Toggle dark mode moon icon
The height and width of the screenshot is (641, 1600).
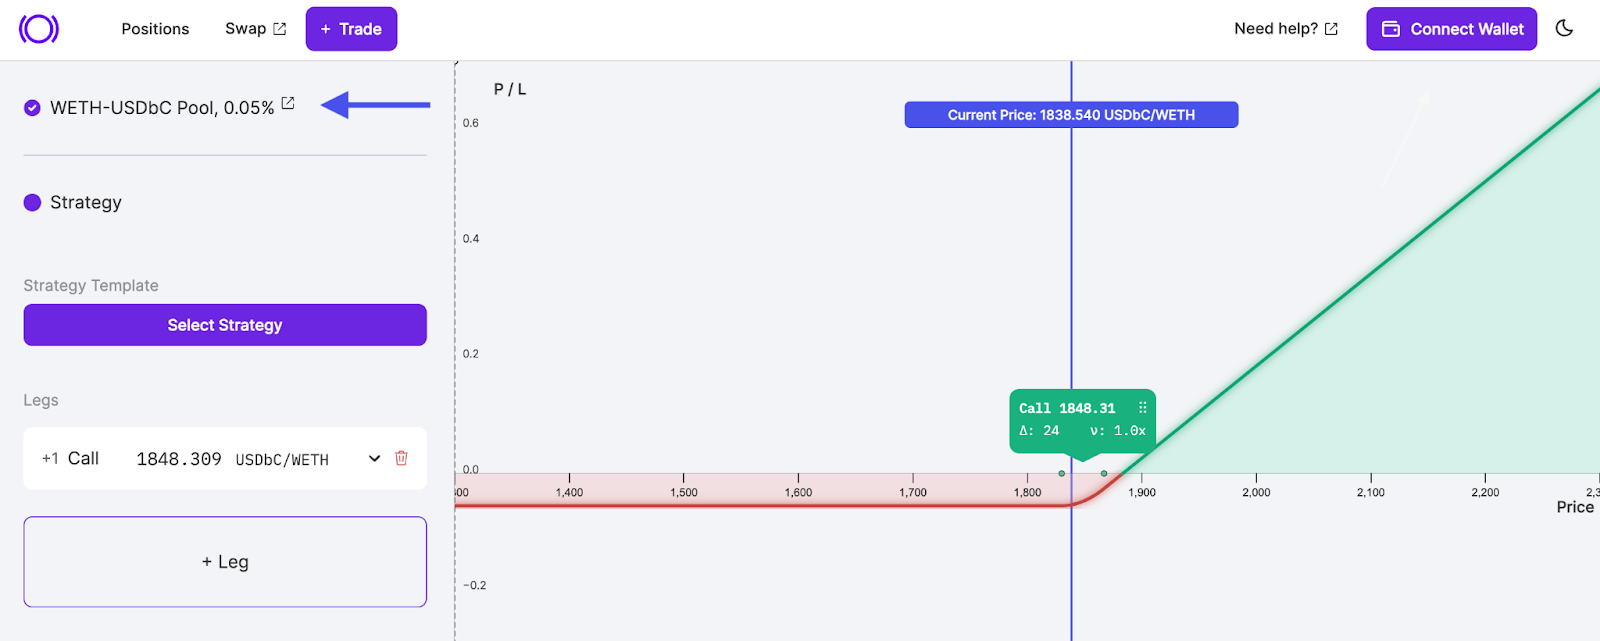pyautogui.click(x=1564, y=29)
